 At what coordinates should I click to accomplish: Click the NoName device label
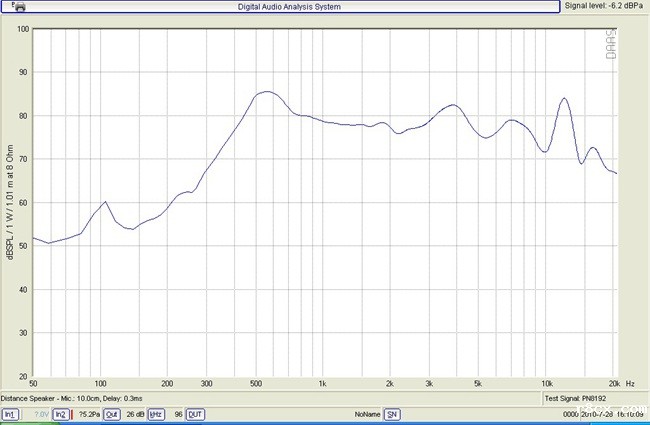(366, 414)
